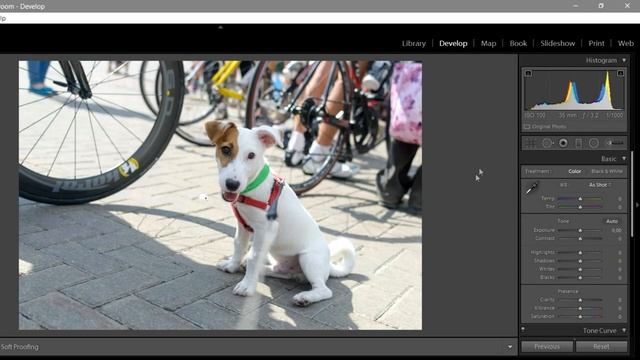Open the Map module
The height and width of the screenshot is (360, 640).
488,43
